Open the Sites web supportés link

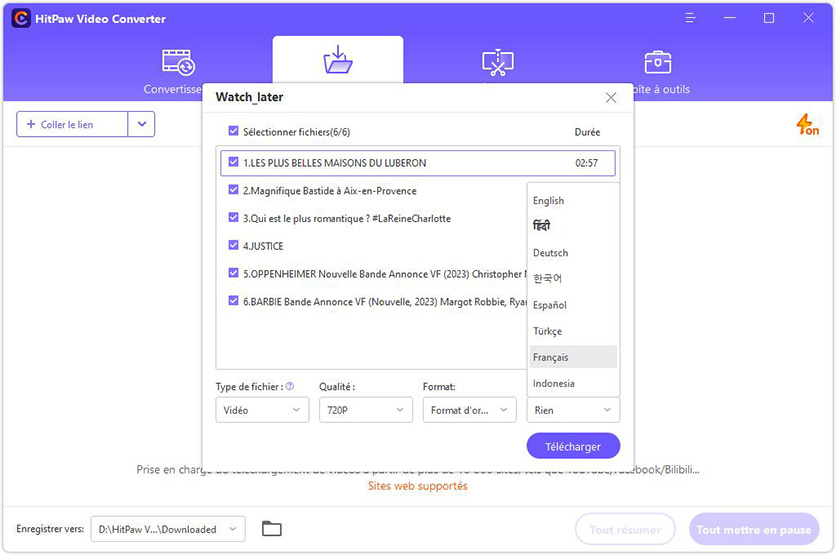[x=417, y=486]
